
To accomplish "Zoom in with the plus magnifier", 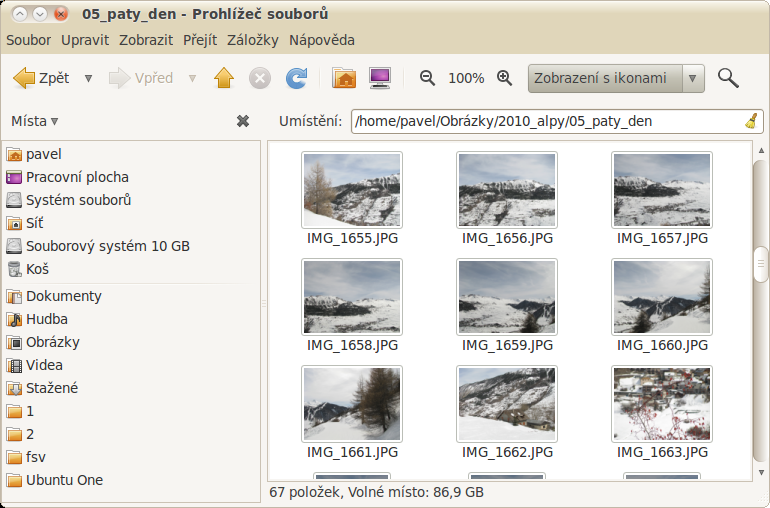I will pos(504,78).
